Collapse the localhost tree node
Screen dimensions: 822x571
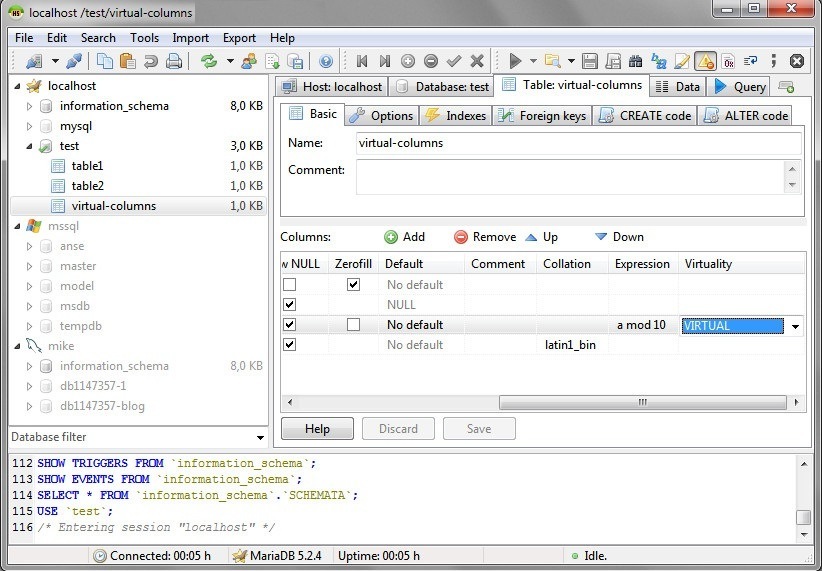point(17,86)
